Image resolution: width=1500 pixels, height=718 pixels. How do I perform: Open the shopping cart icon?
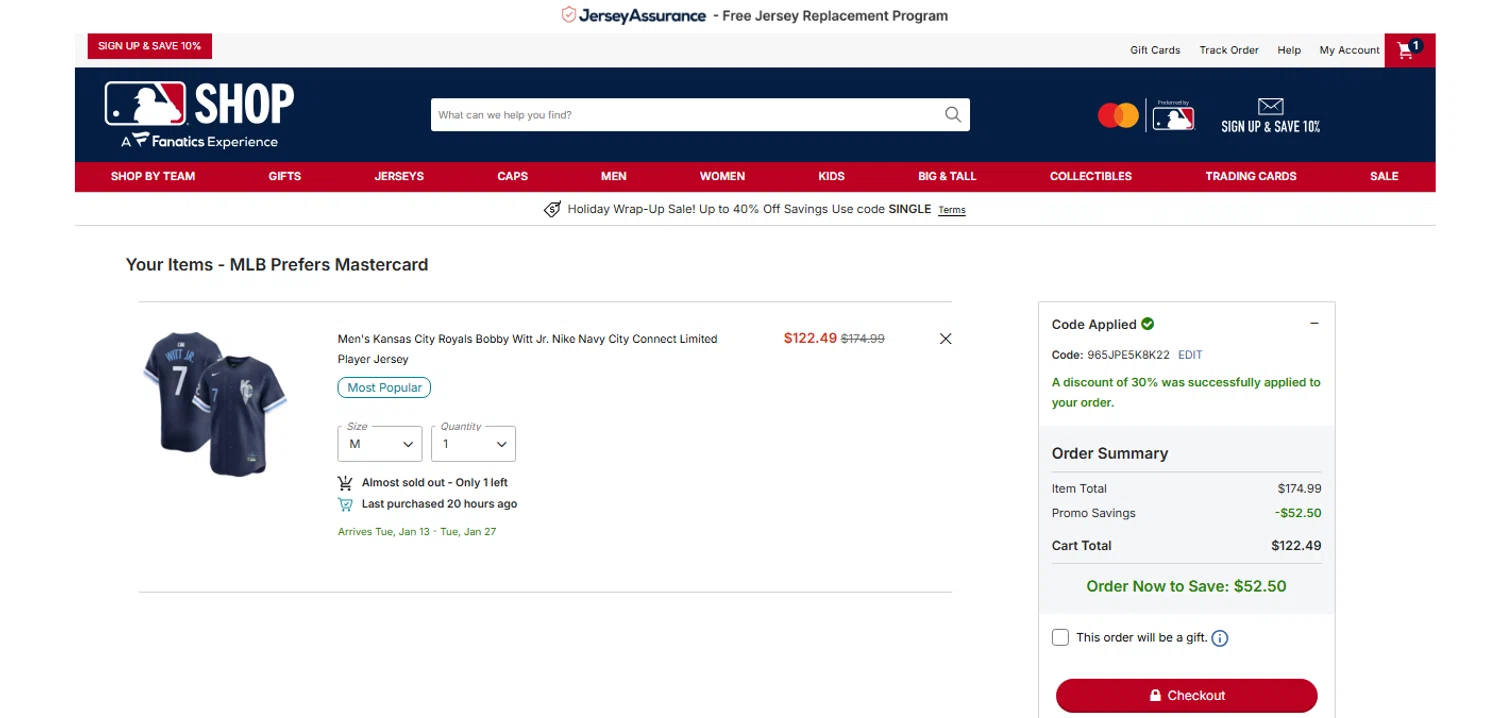(1409, 50)
